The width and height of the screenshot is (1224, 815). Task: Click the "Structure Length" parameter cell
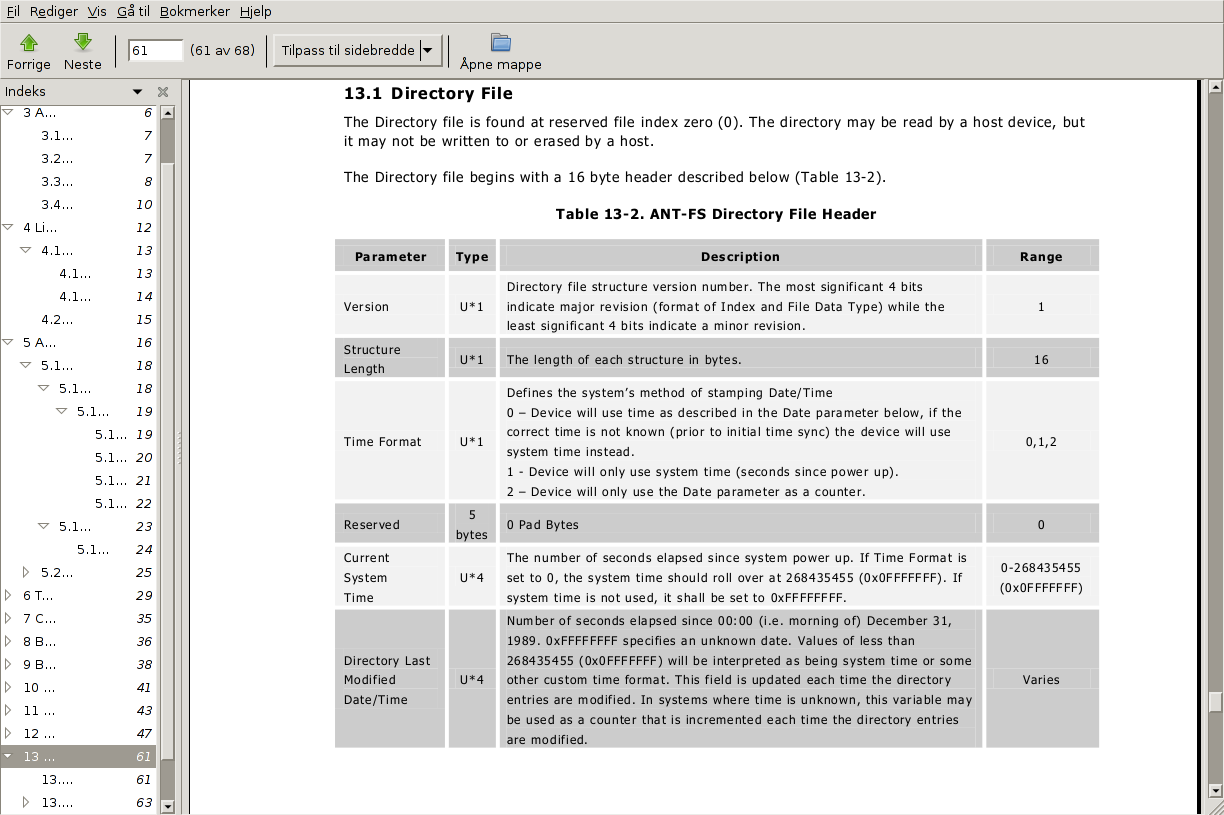pyautogui.click(x=391, y=359)
